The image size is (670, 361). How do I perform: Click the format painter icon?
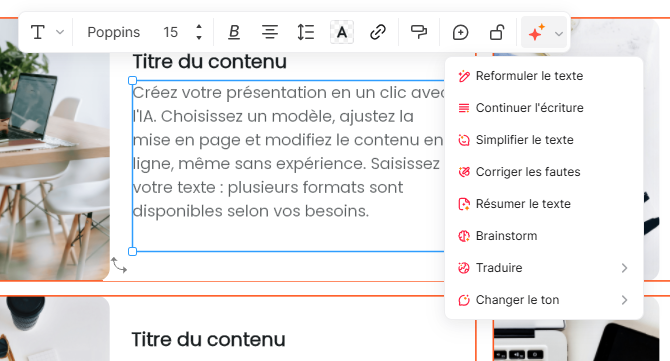(x=419, y=32)
